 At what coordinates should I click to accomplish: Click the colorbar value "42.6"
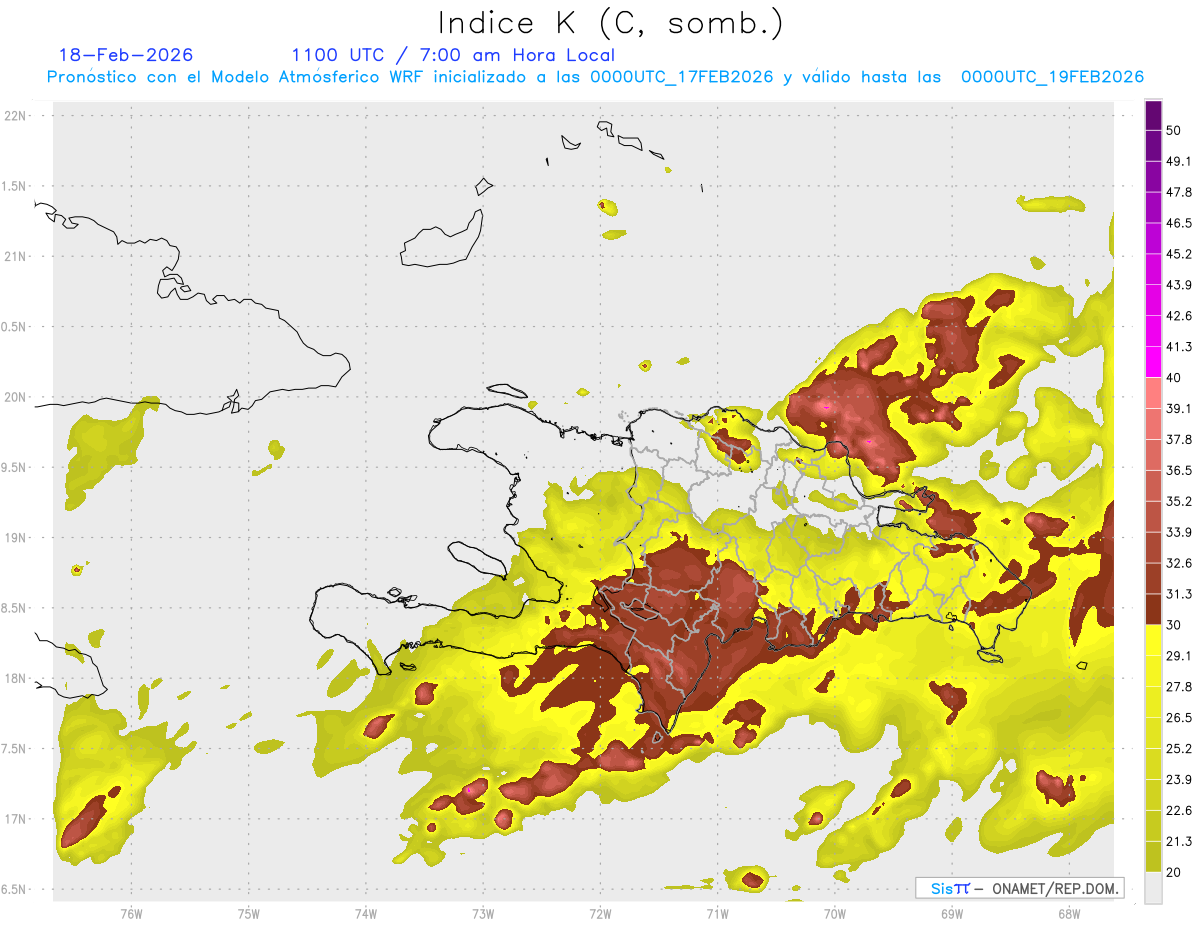(x=1179, y=316)
